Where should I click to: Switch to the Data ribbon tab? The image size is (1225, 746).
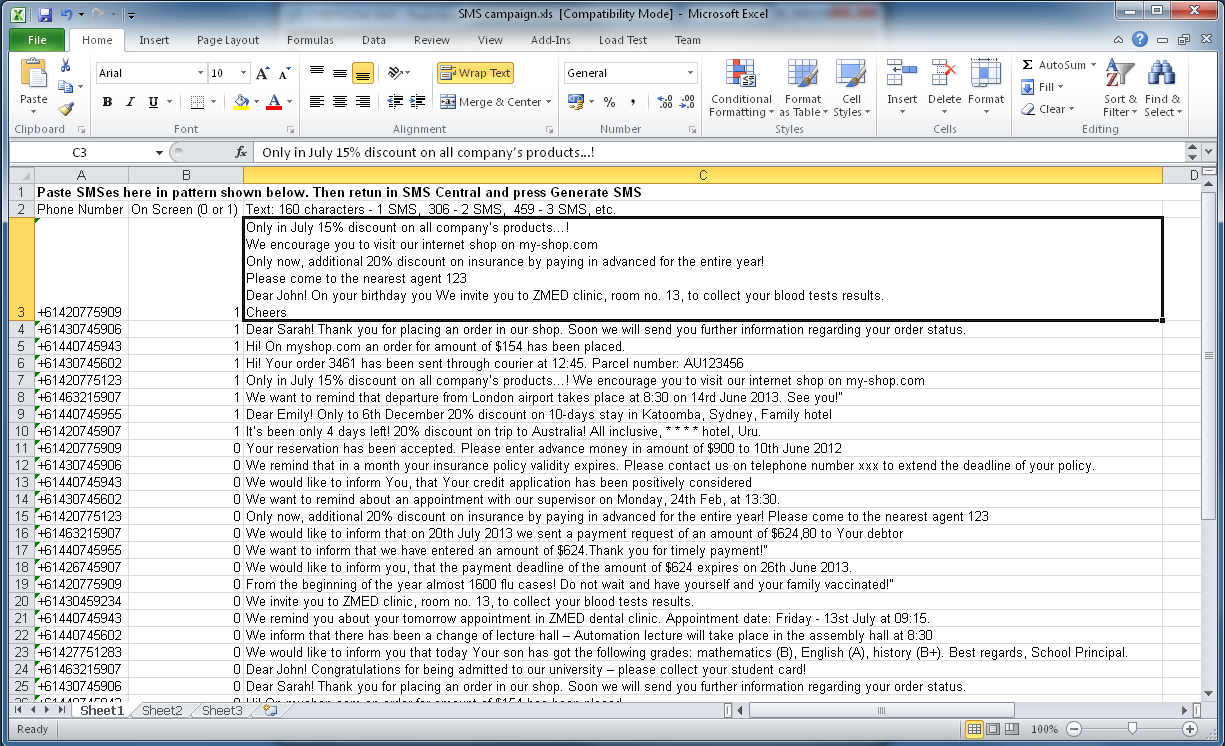click(x=374, y=40)
